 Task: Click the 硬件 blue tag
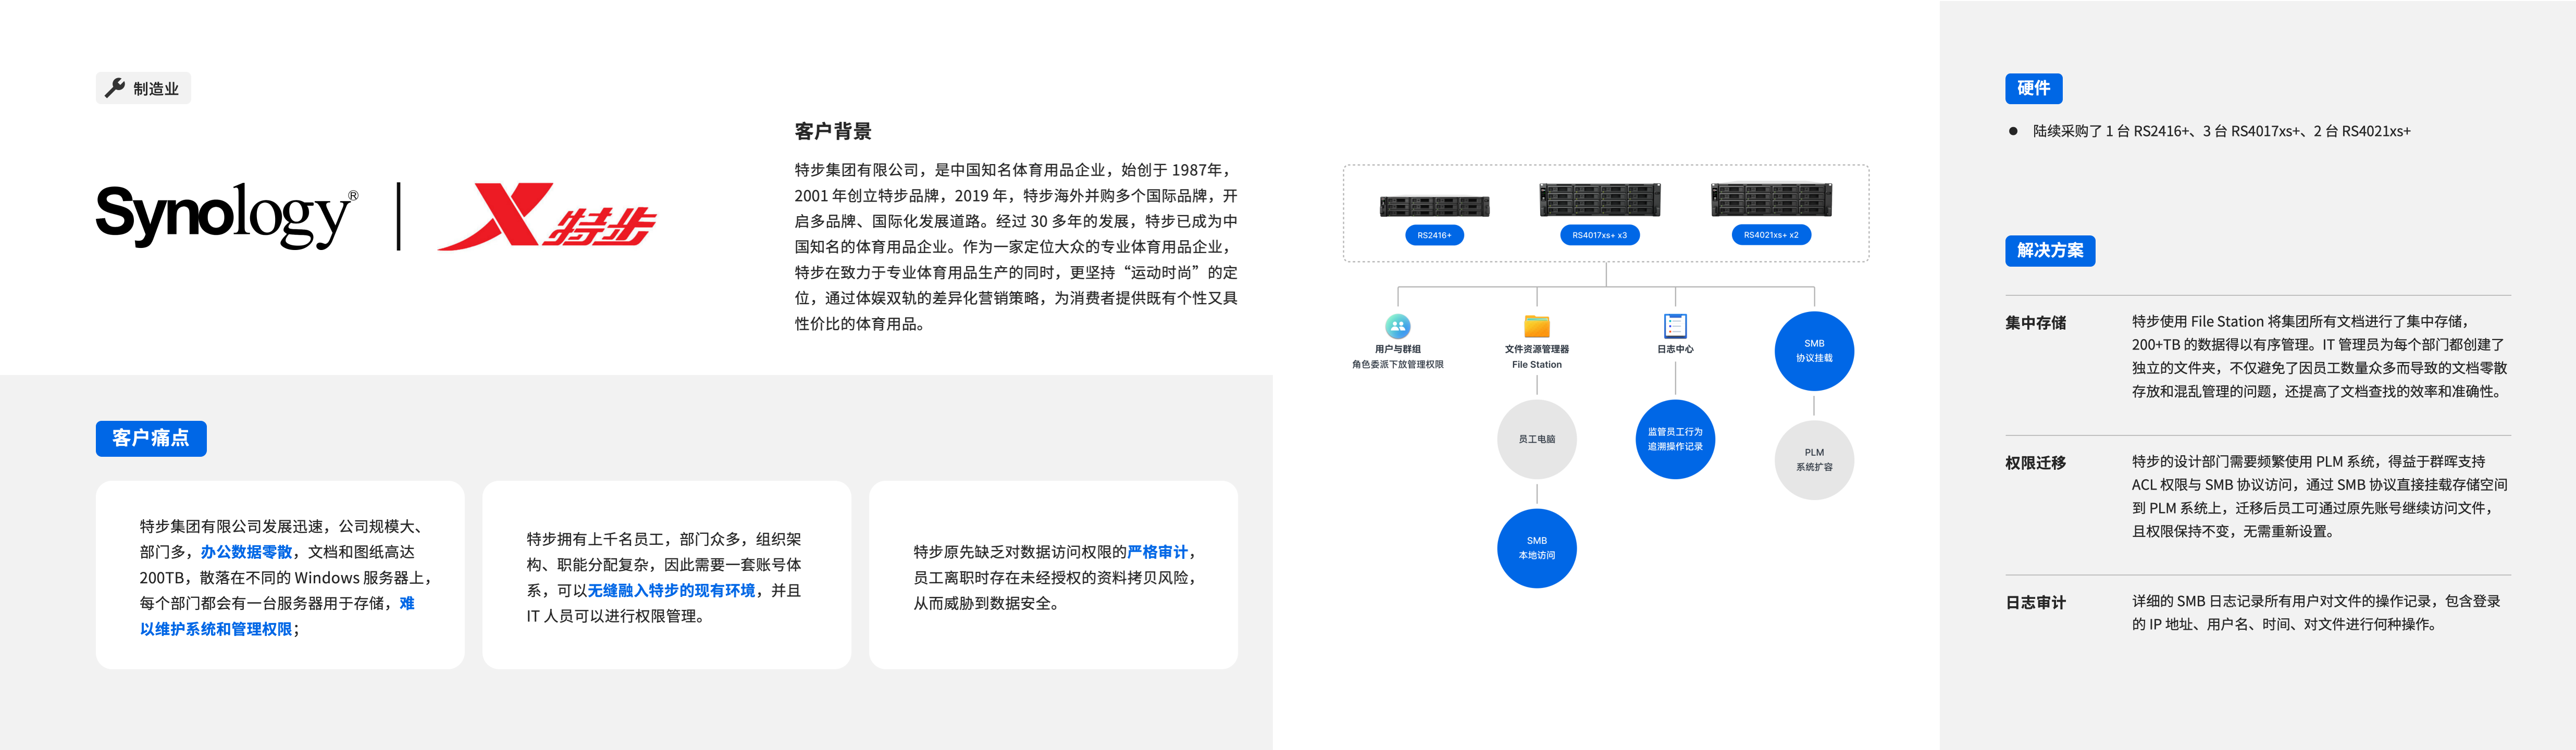pos(2033,88)
